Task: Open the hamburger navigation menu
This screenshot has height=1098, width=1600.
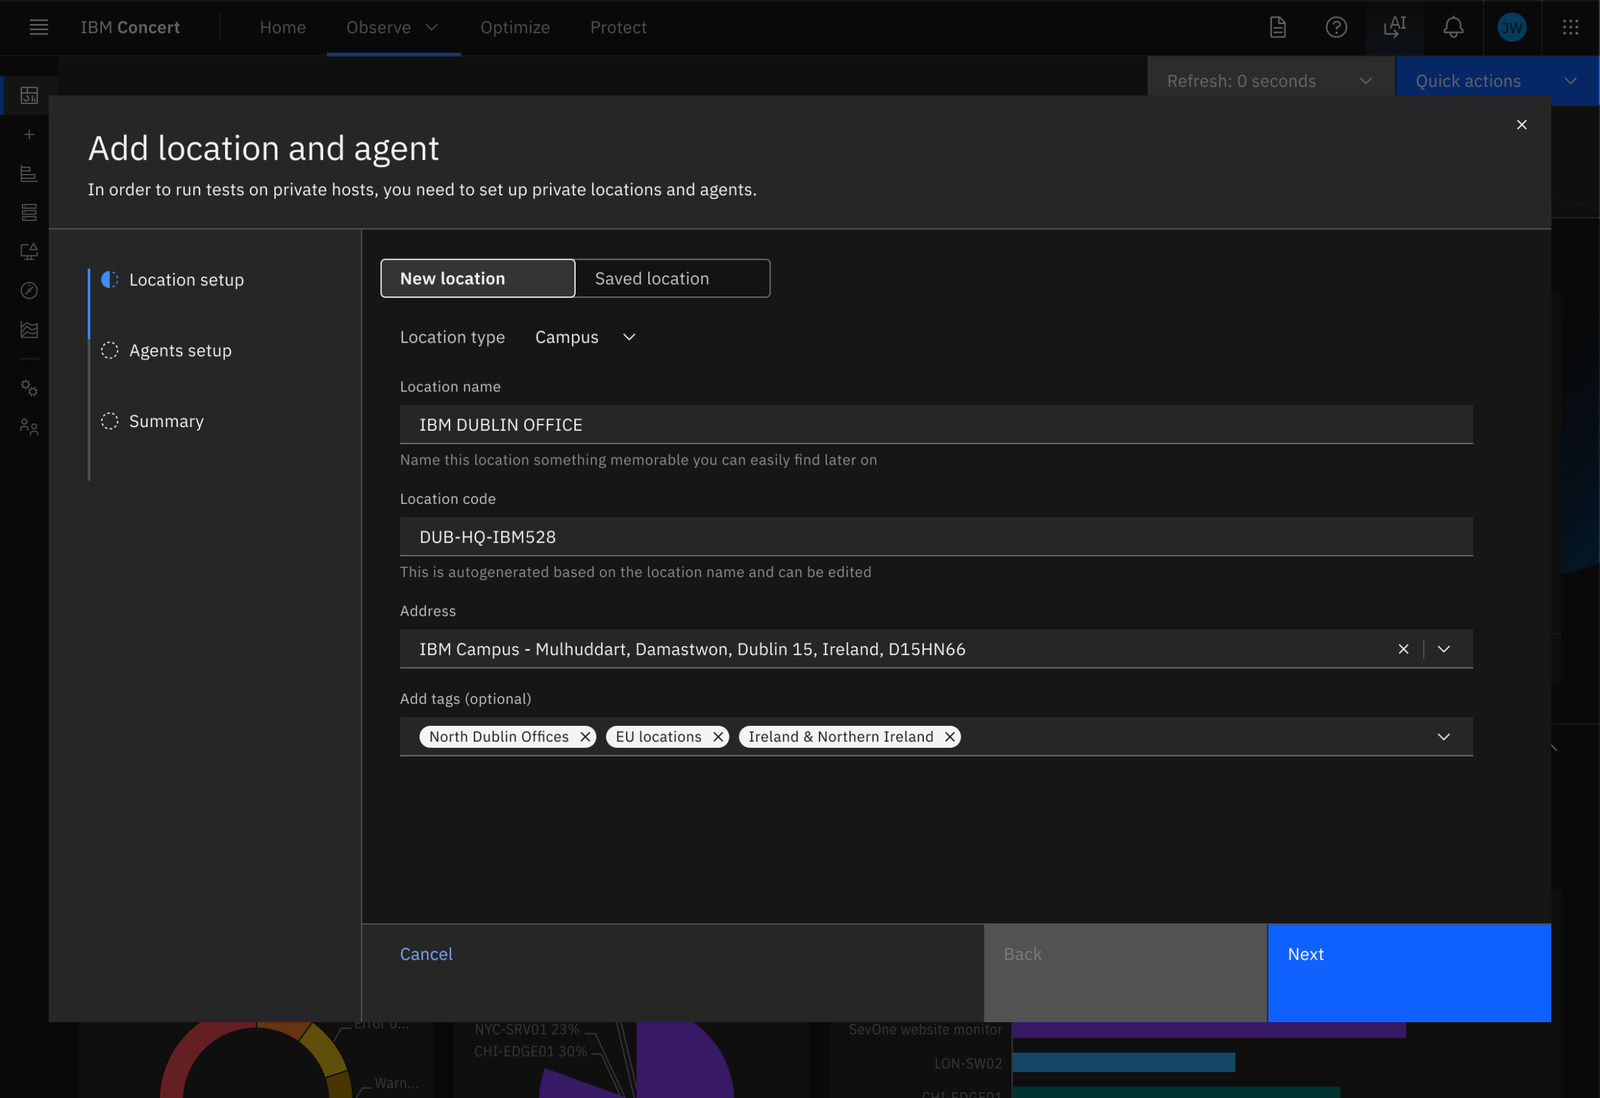Action: (x=39, y=27)
